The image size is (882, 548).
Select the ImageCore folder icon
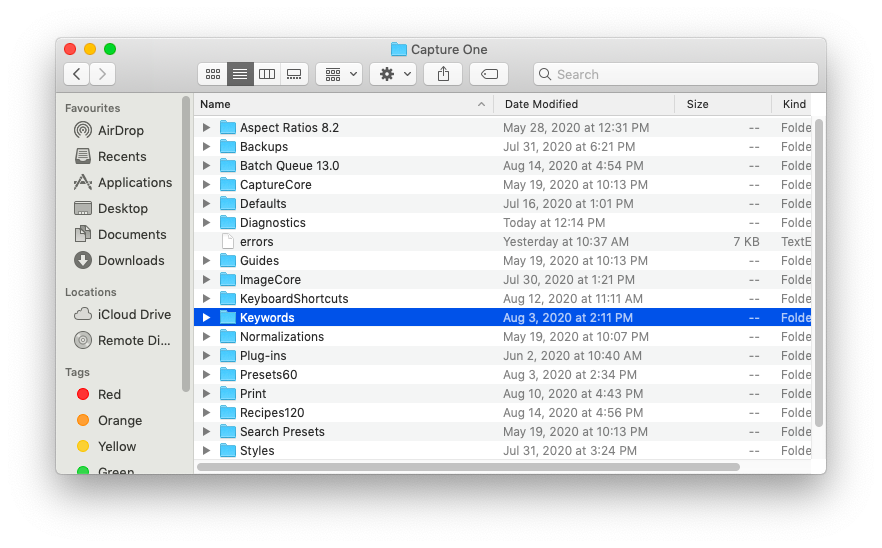[228, 280]
